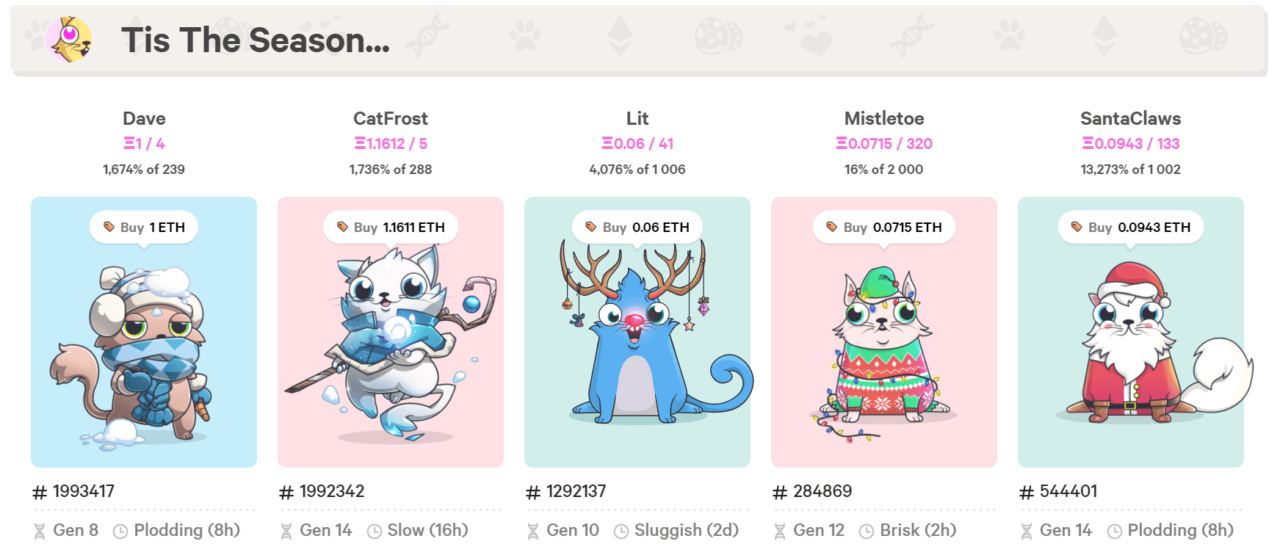Select the reindeer-antlered Lit cat image
The width and height of the screenshot is (1280, 544).
pos(637,332)
